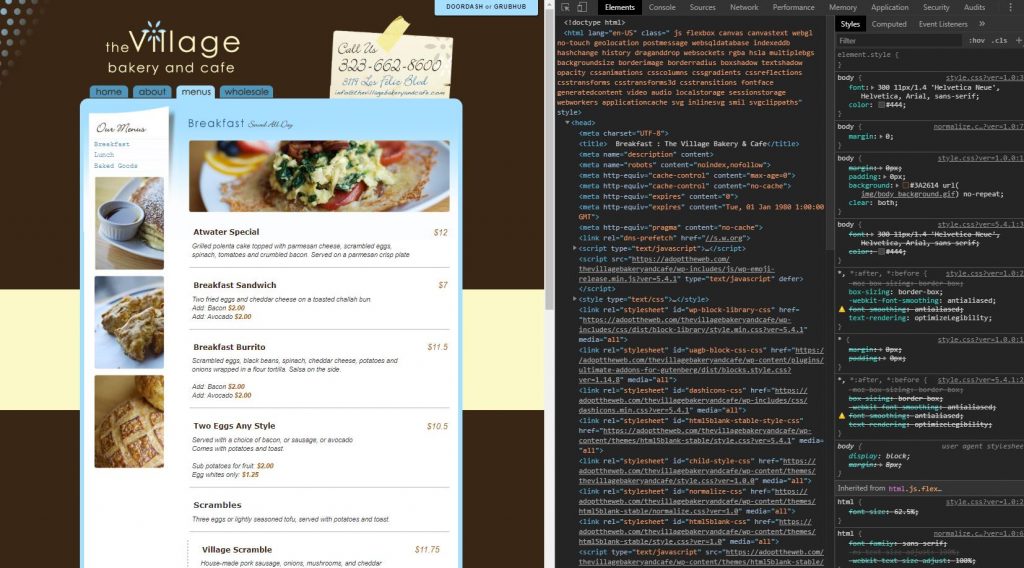The width and height of the screenshot is (1024, 568).
Task: Click the pancakes and syrup thumbnail
Action: pos(129,223)
